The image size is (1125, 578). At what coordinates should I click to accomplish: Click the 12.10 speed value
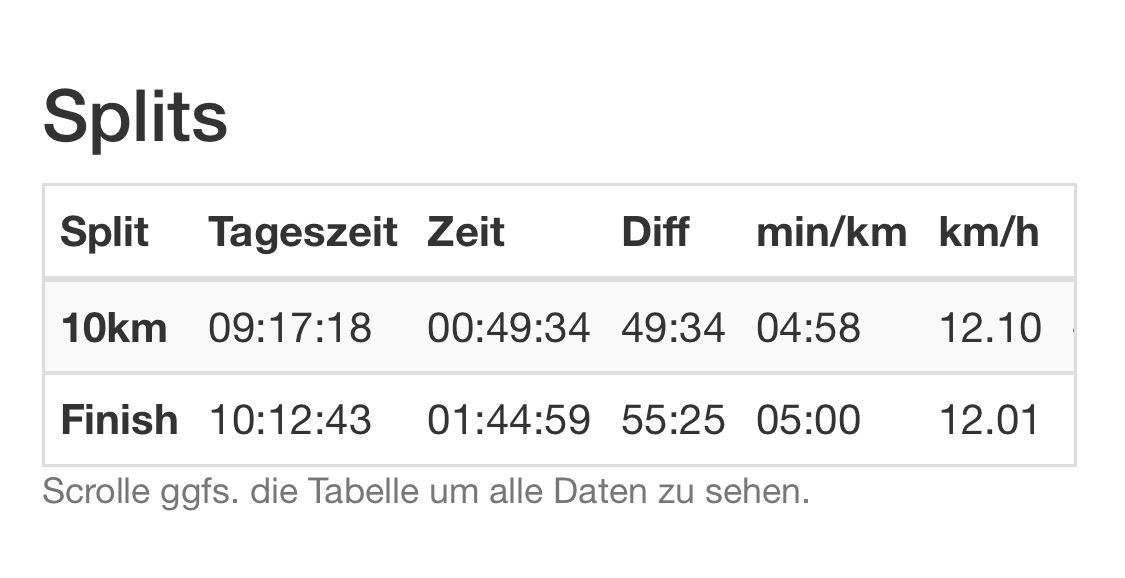990,328
